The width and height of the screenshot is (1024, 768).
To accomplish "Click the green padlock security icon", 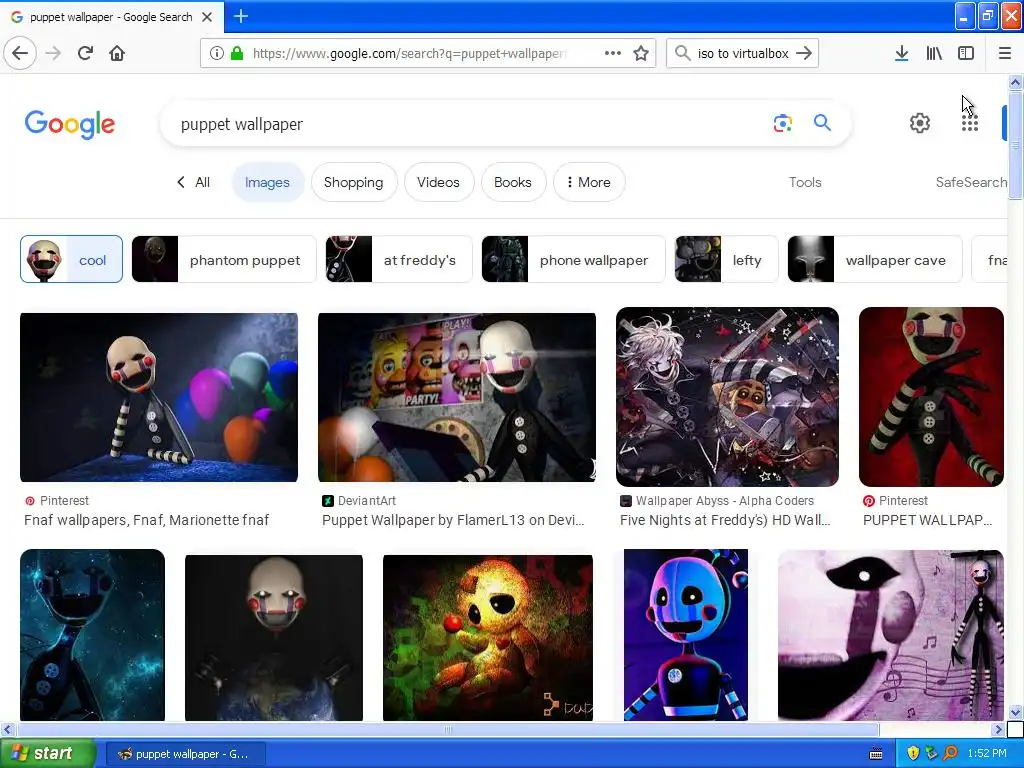I will click(237, 53).
